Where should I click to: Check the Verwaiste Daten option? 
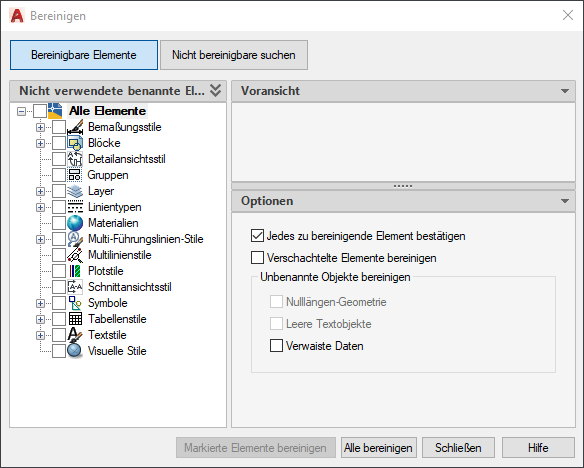[276, 346]
